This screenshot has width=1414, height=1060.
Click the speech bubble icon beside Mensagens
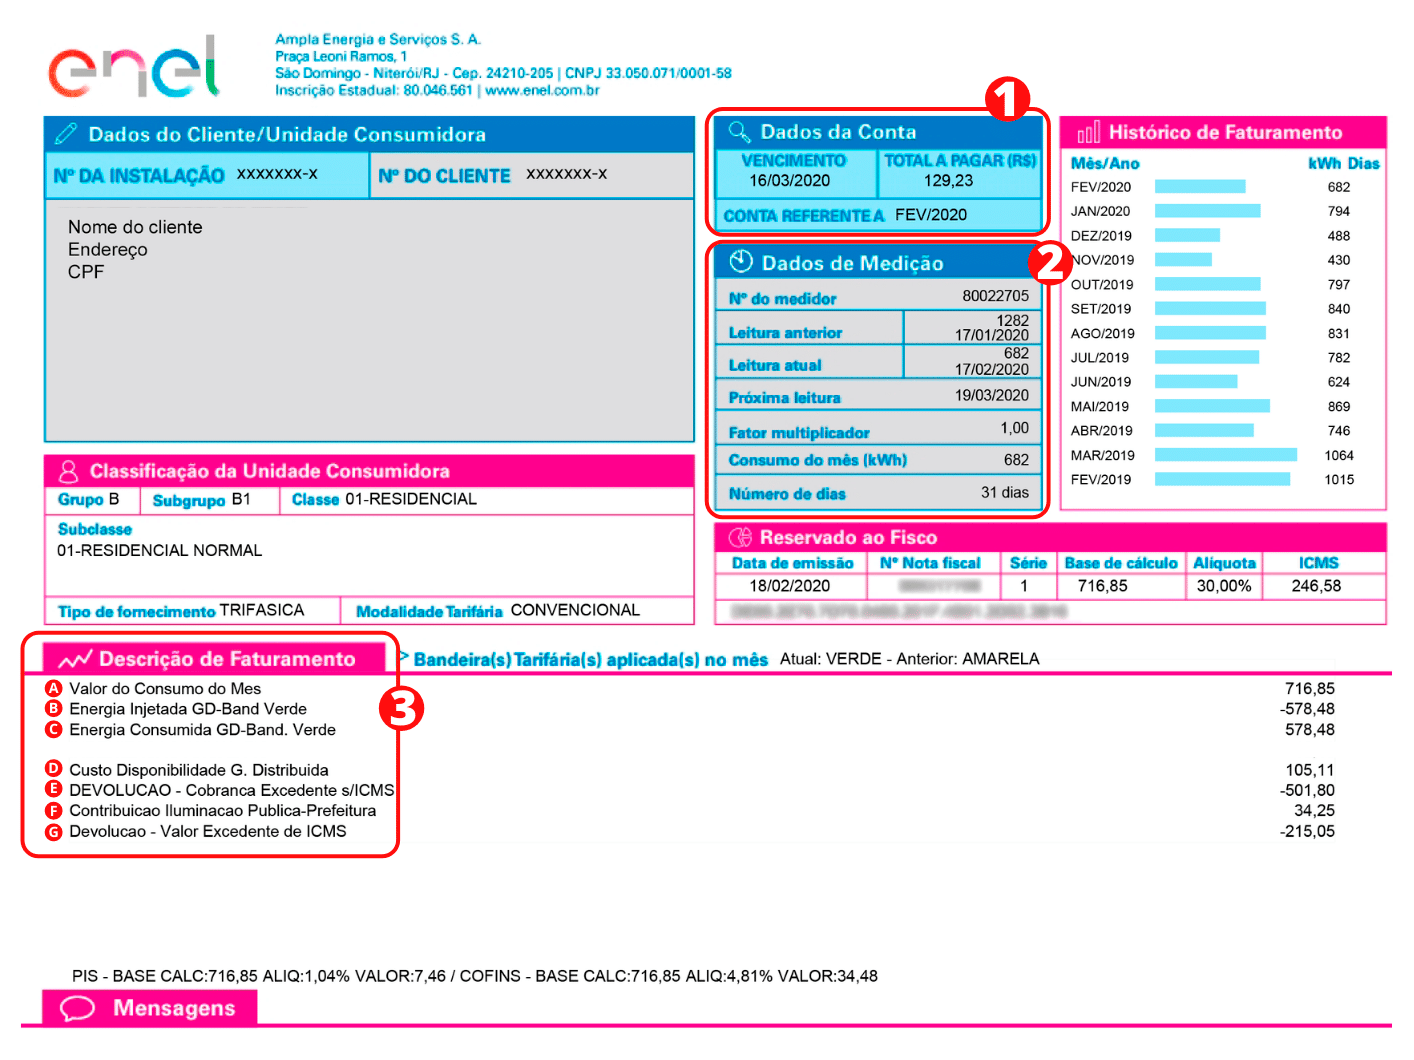pos(78,1008)
